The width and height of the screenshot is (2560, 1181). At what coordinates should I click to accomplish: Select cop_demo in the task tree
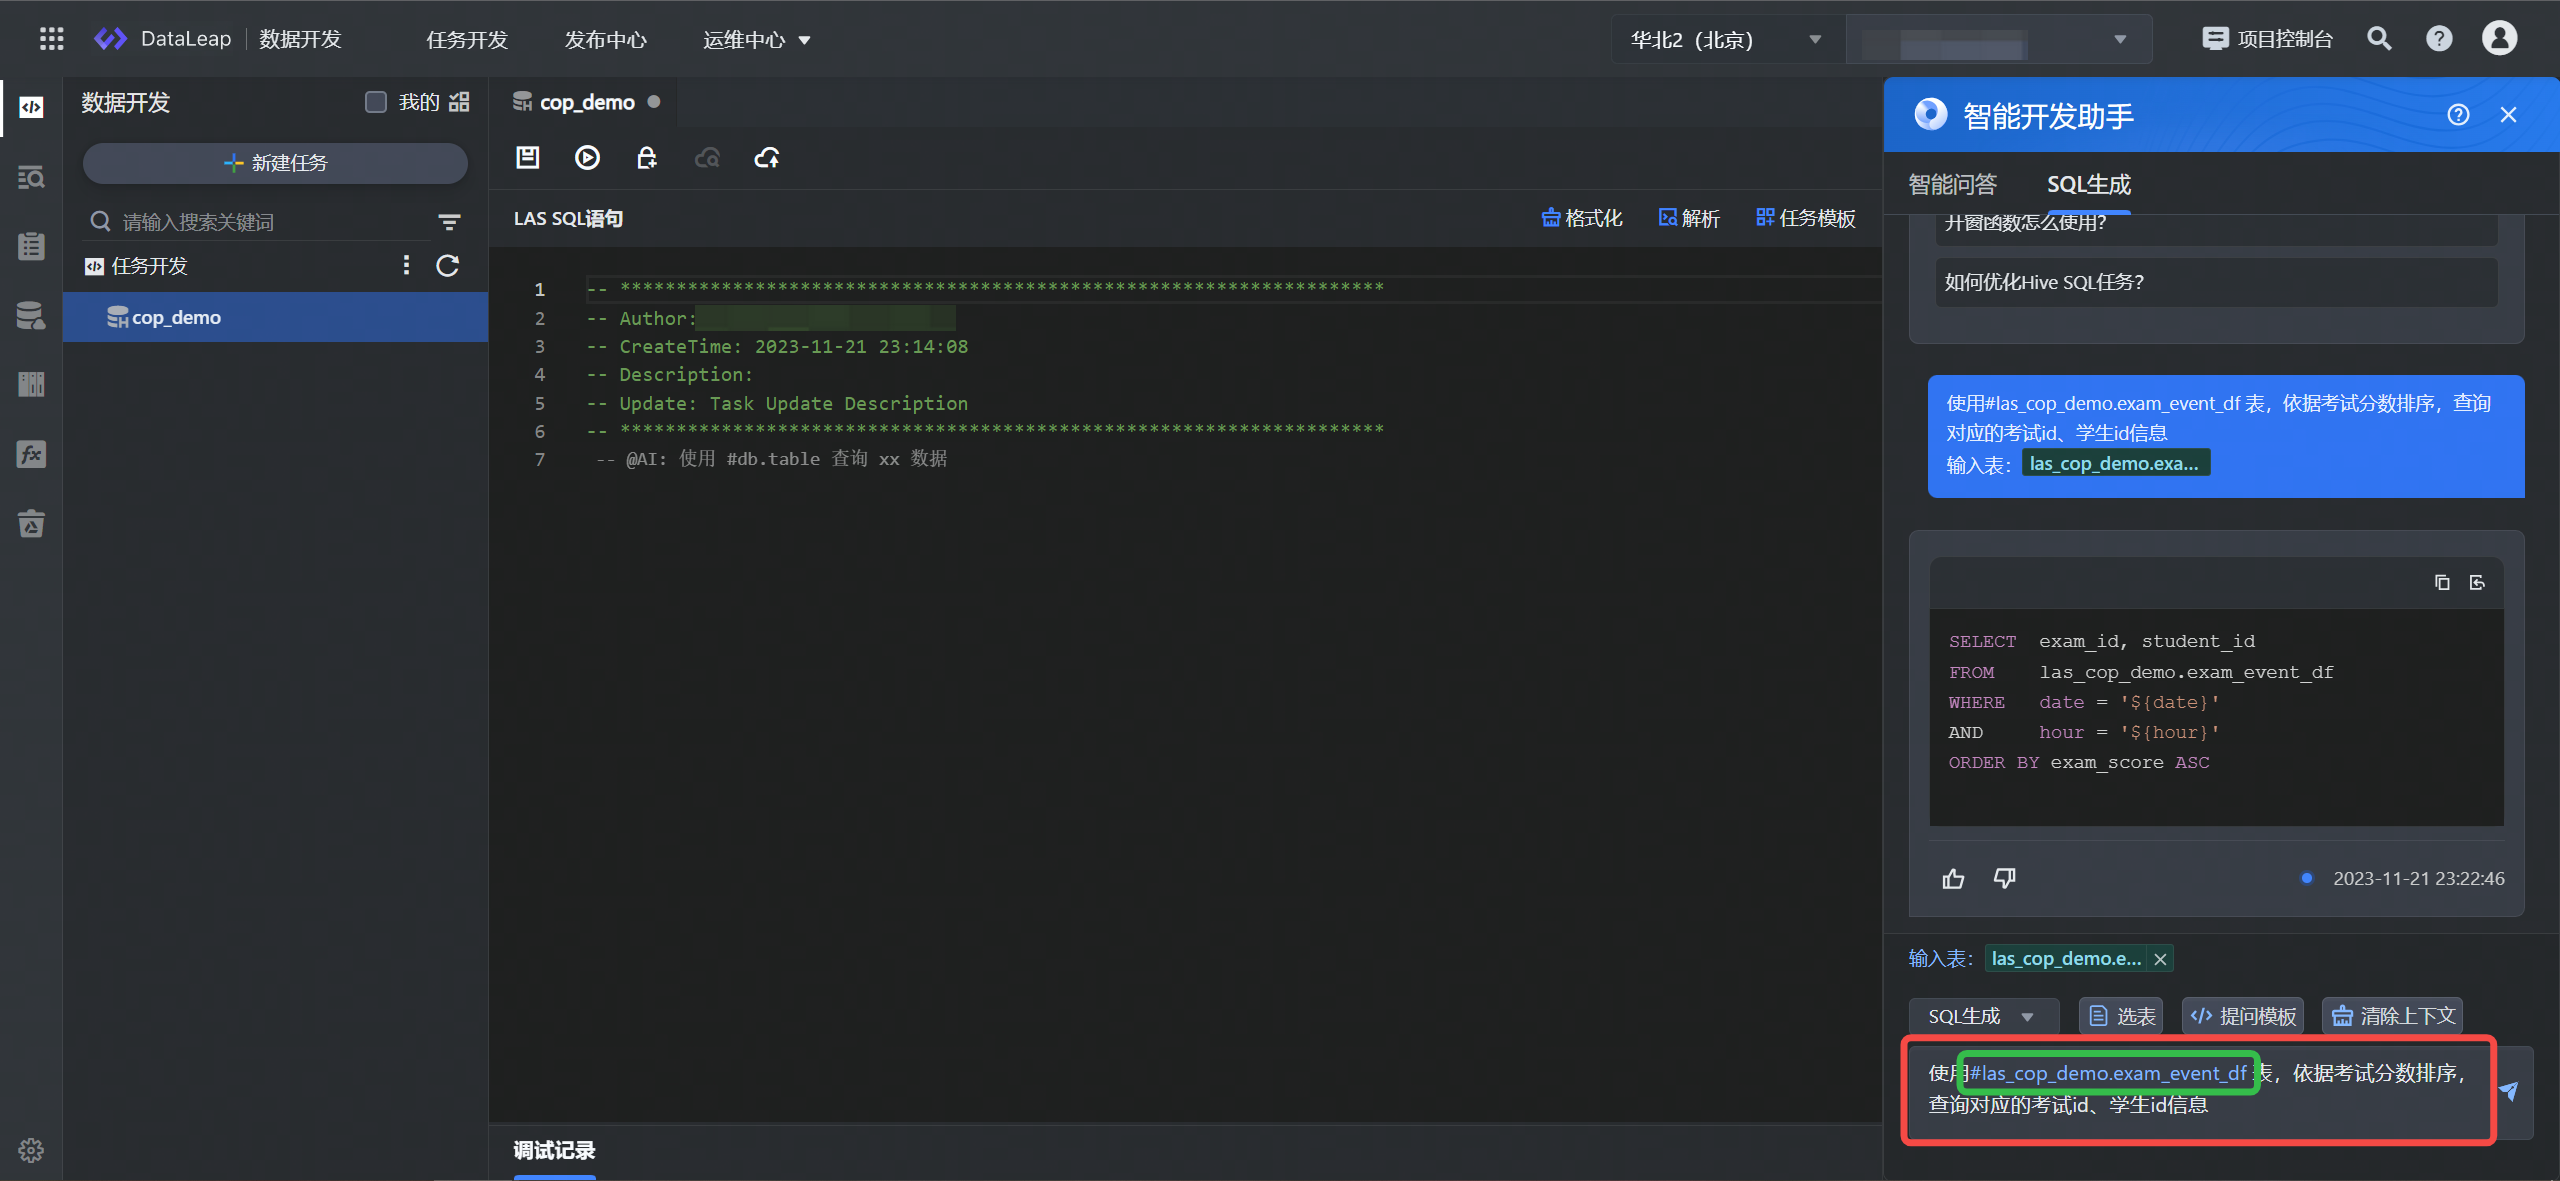point(275,317)
